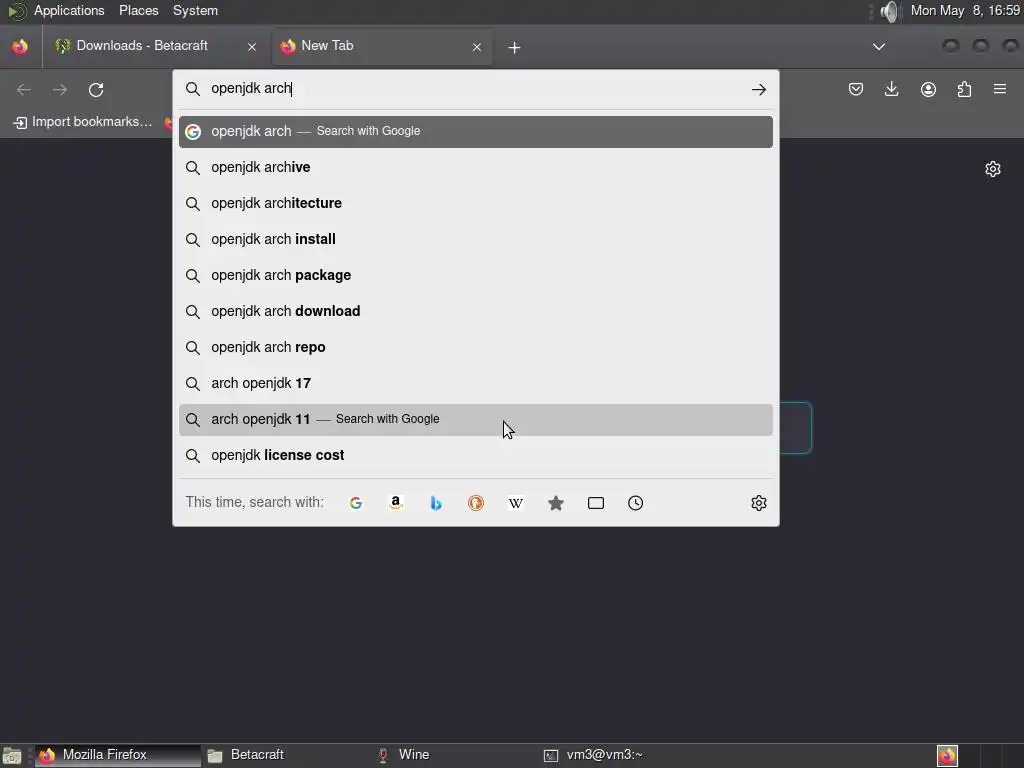1024x768 pixels.
Task: Open search settings gear in dropdown
Action: tap(758, 503)
